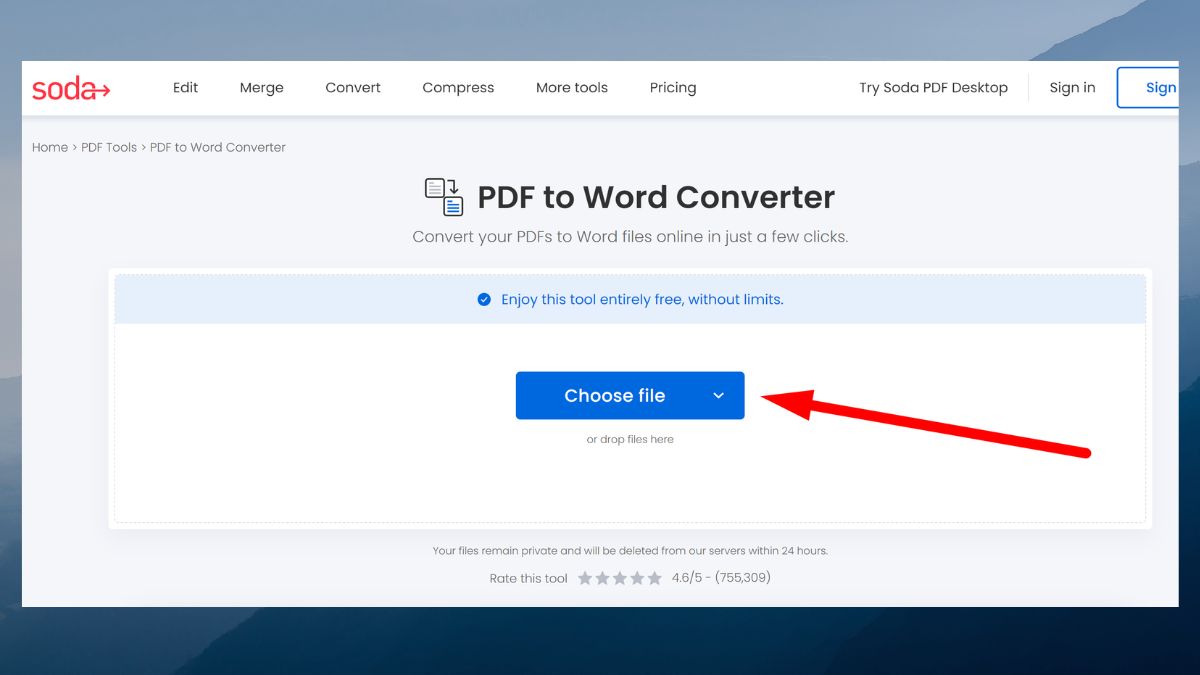Click the Sign up button
1200x675 pixels.
pyautogui.click(x=1147, y=88)
